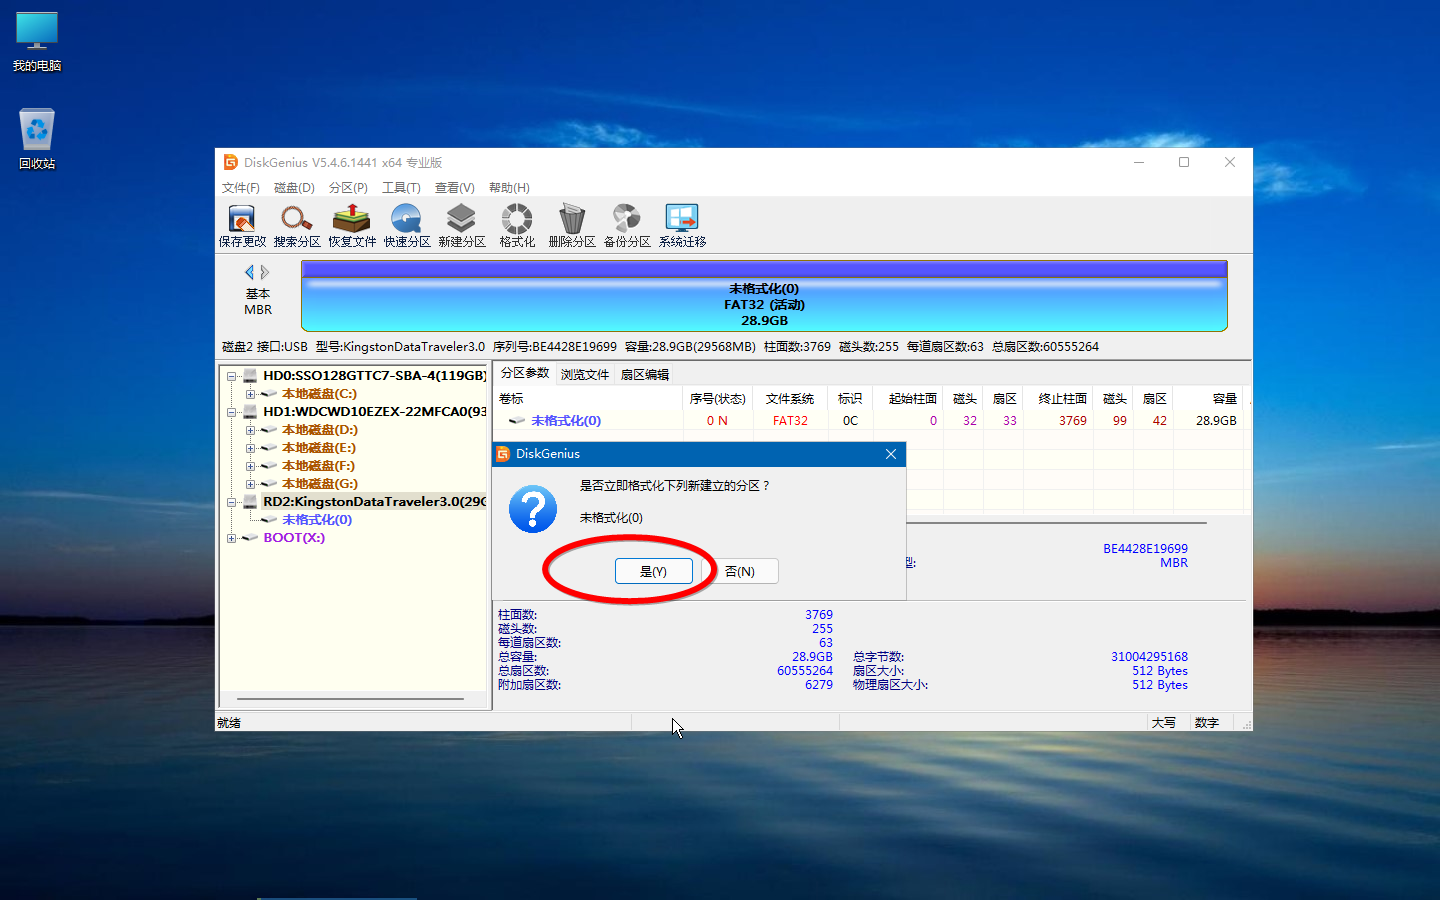Expand the 本地磁盘(D:) tree node

[x=250, y=430]
